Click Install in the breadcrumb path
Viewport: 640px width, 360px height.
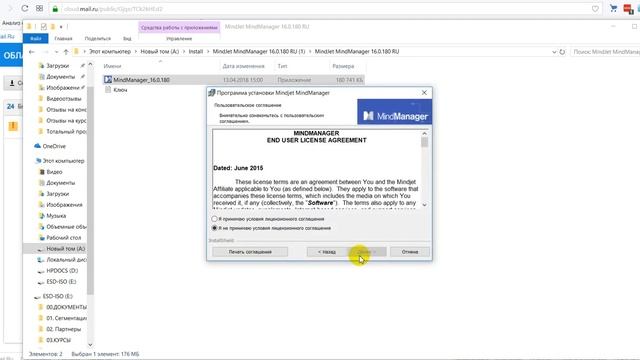pyautogui.click(x=196, y=52)
